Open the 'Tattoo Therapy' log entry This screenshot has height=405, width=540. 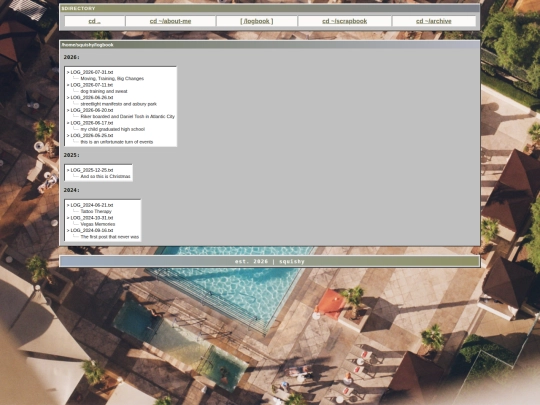point(96,211)
